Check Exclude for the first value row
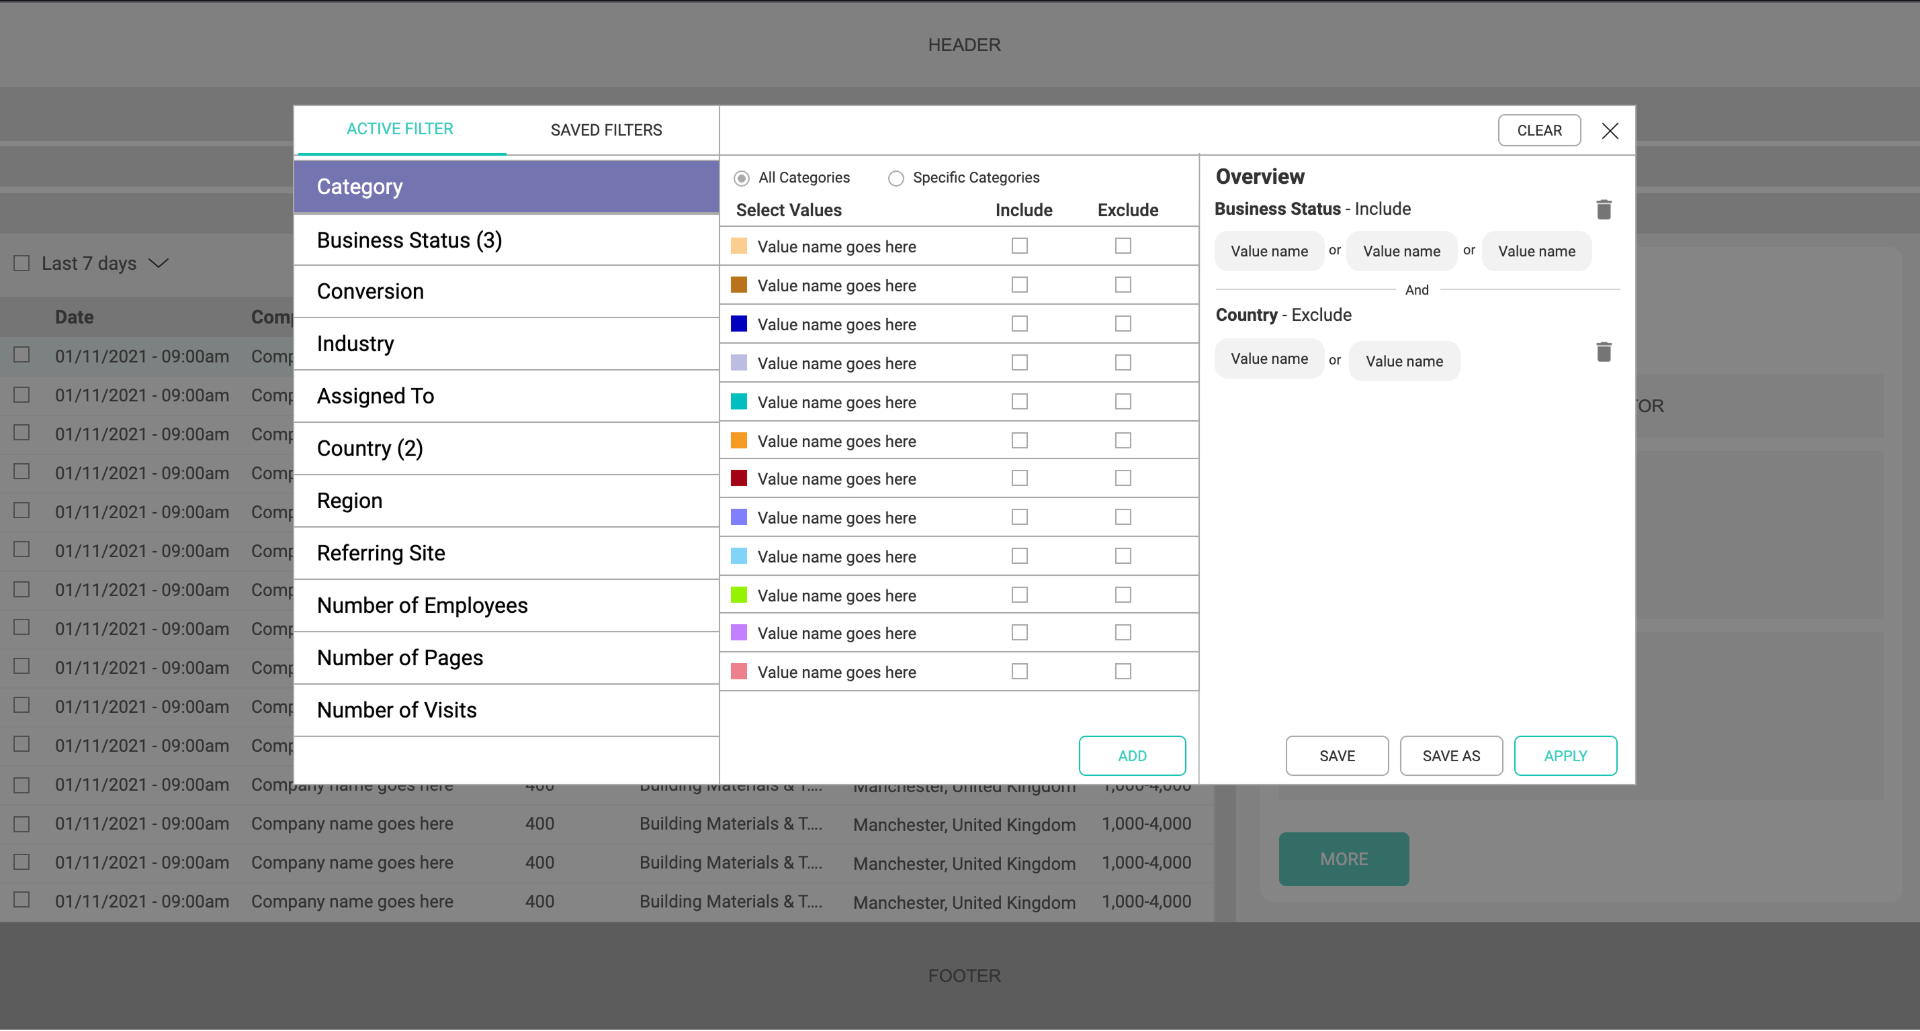This screenshot has height=1031, width=1920. click(1123, 246)
